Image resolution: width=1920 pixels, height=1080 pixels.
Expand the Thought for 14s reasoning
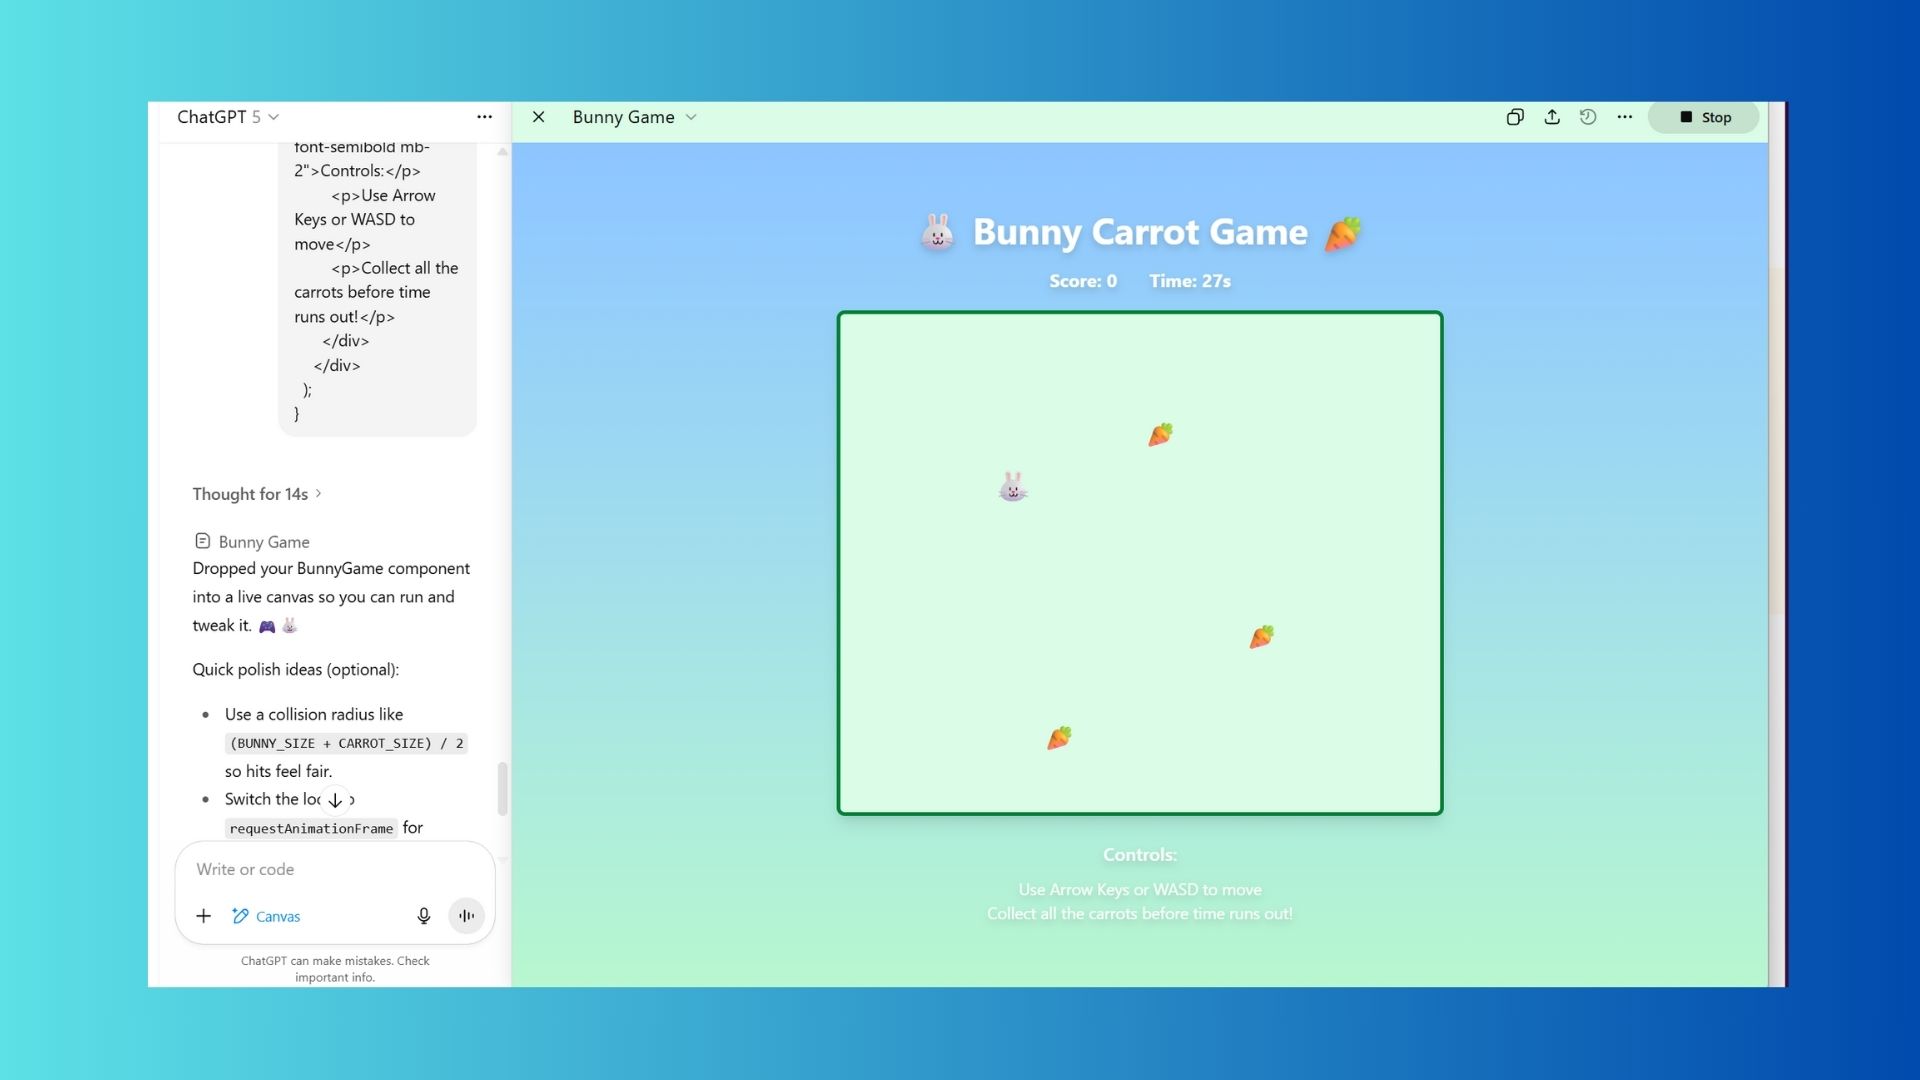click(x=257, y=493)
